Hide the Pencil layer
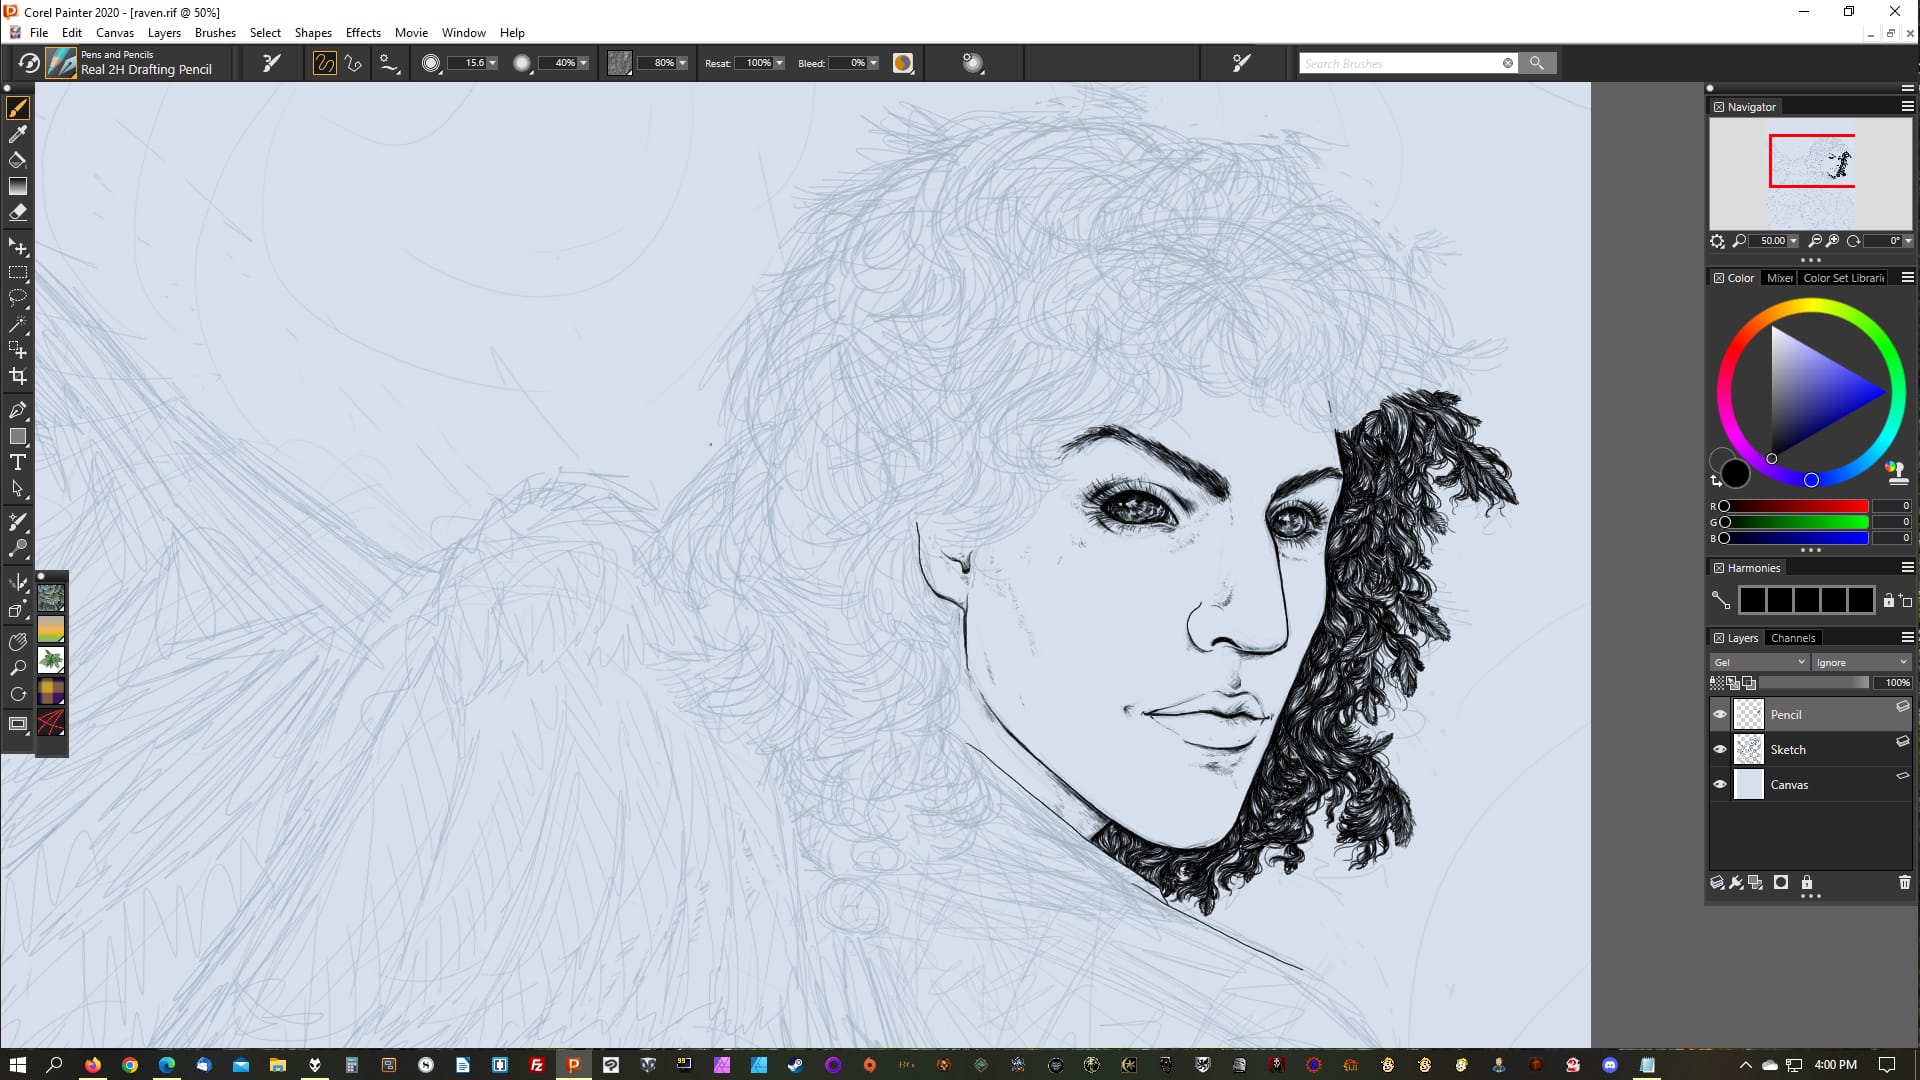 (1720, 714)
